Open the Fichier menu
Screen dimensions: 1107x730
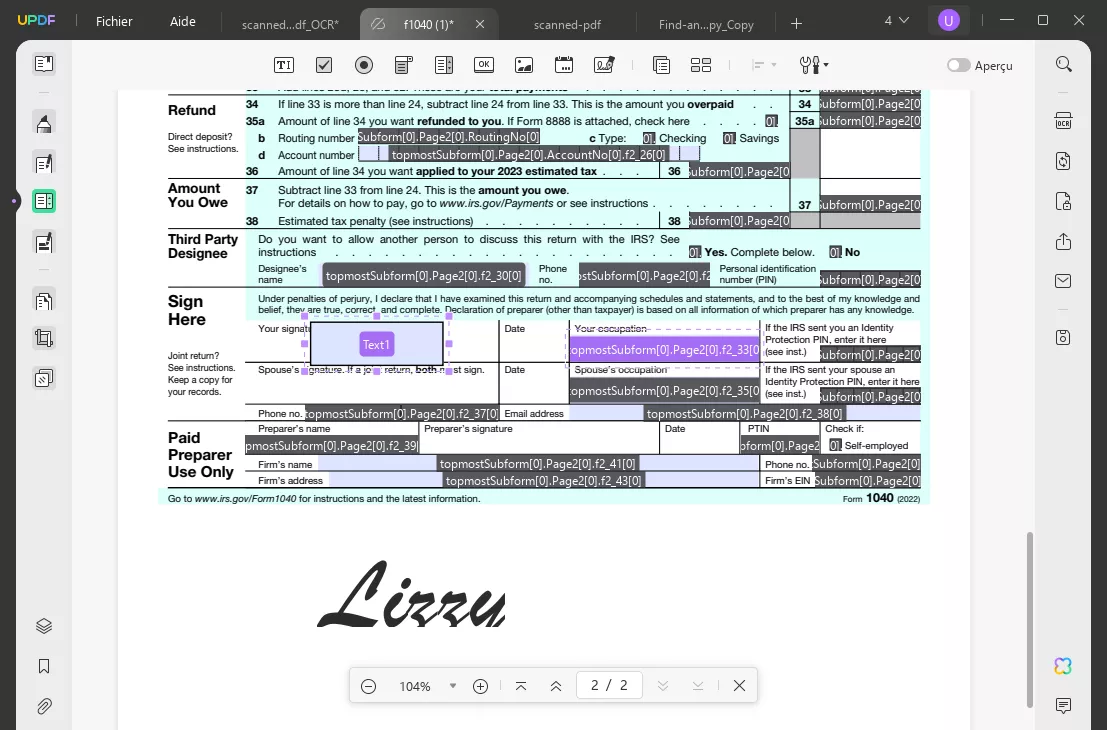coord(114,21)
